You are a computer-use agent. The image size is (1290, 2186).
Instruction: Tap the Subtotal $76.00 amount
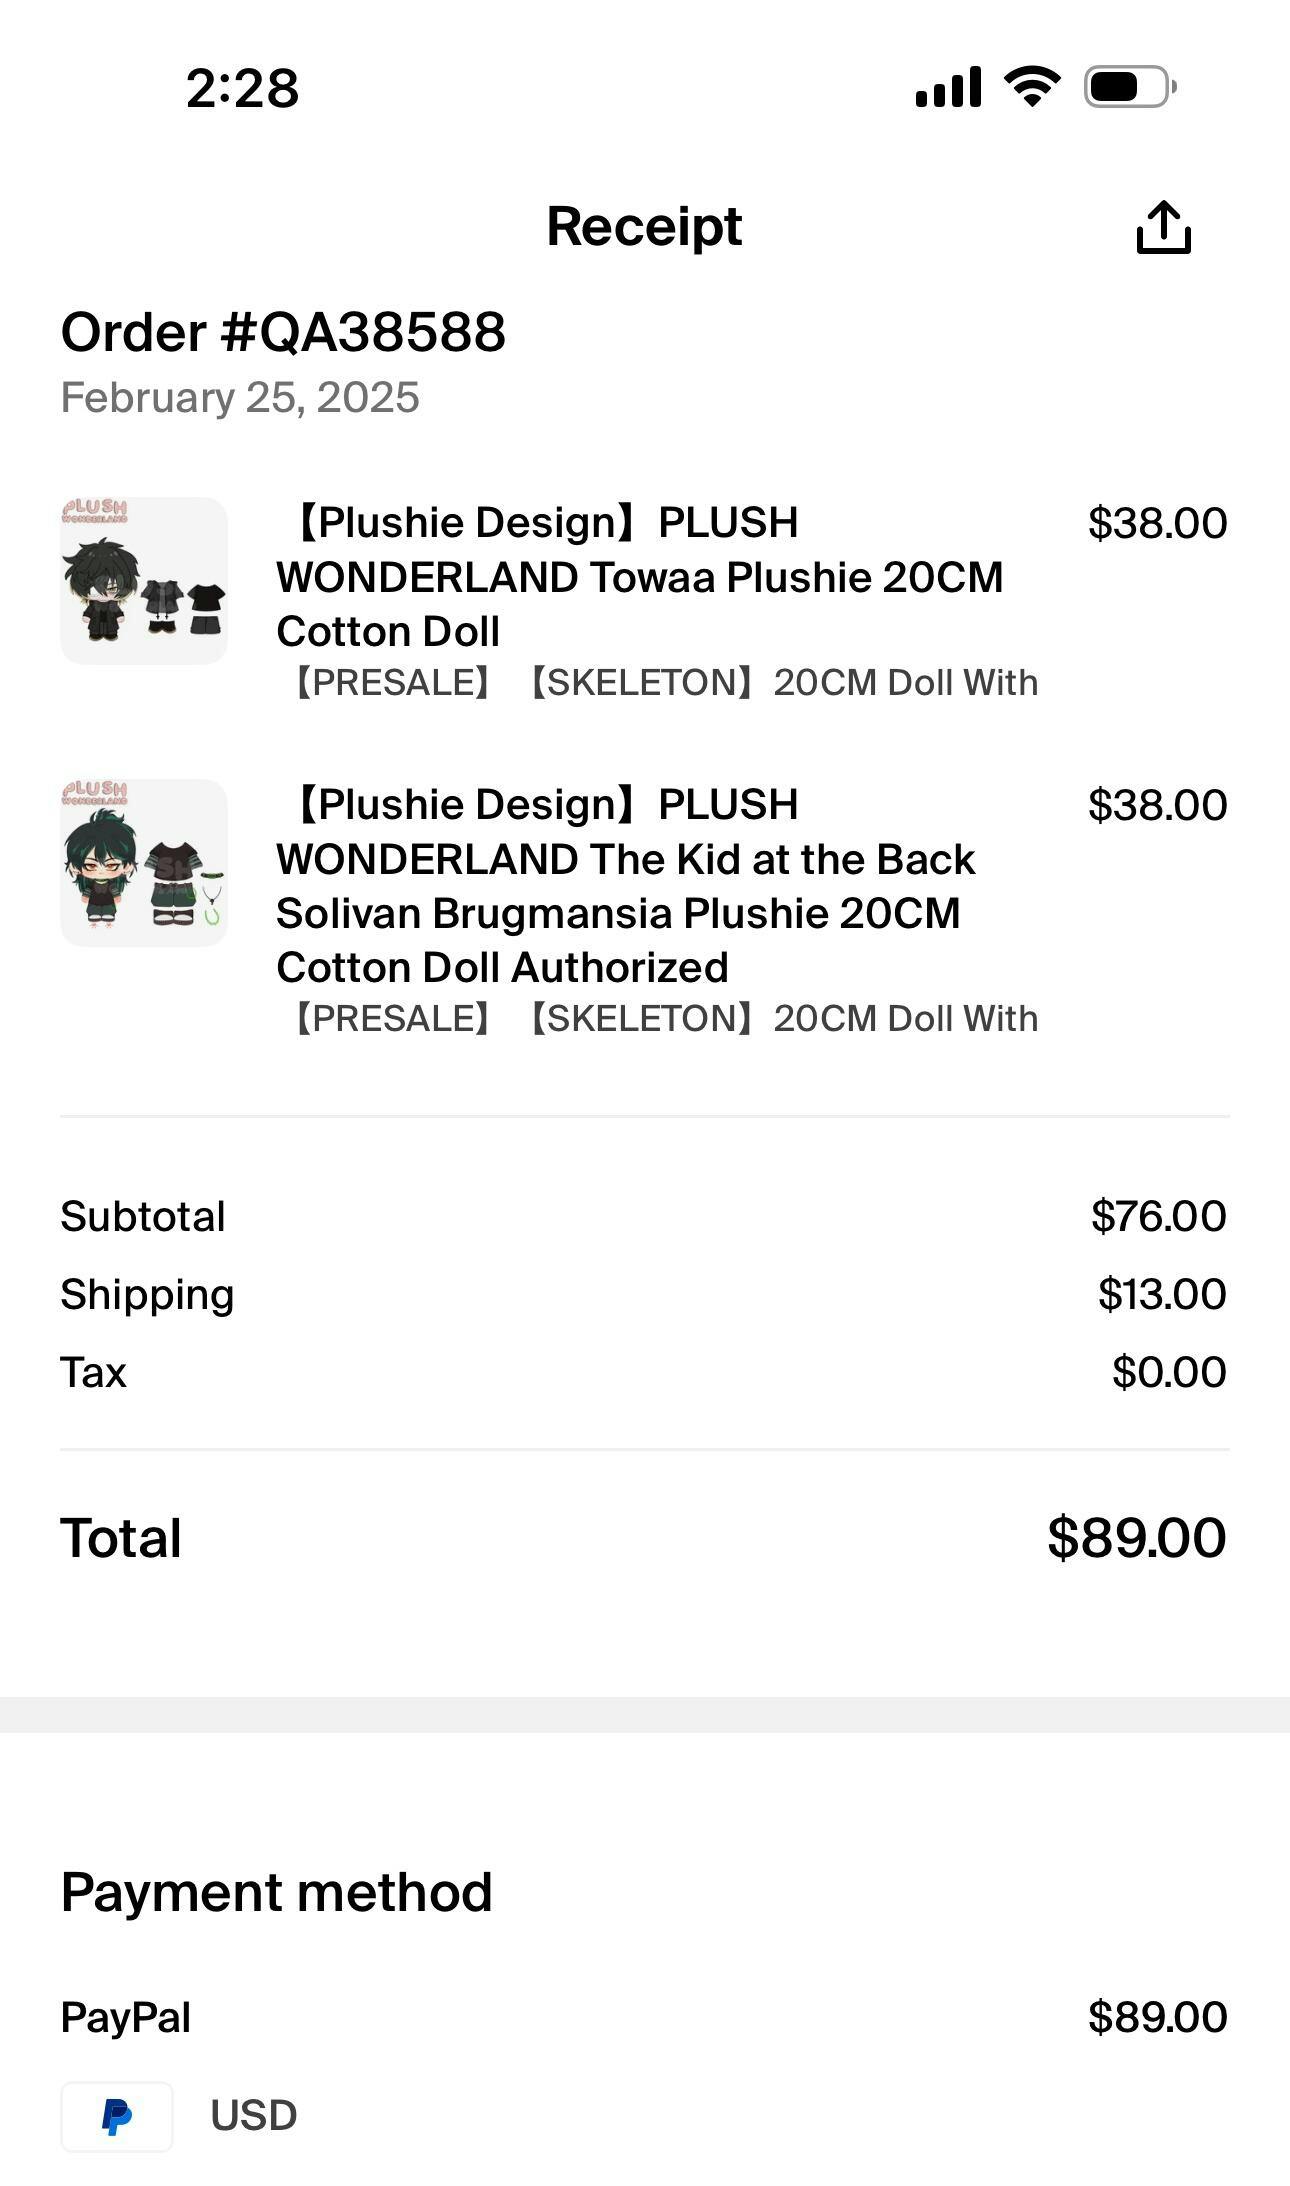coord(1158,1216)
